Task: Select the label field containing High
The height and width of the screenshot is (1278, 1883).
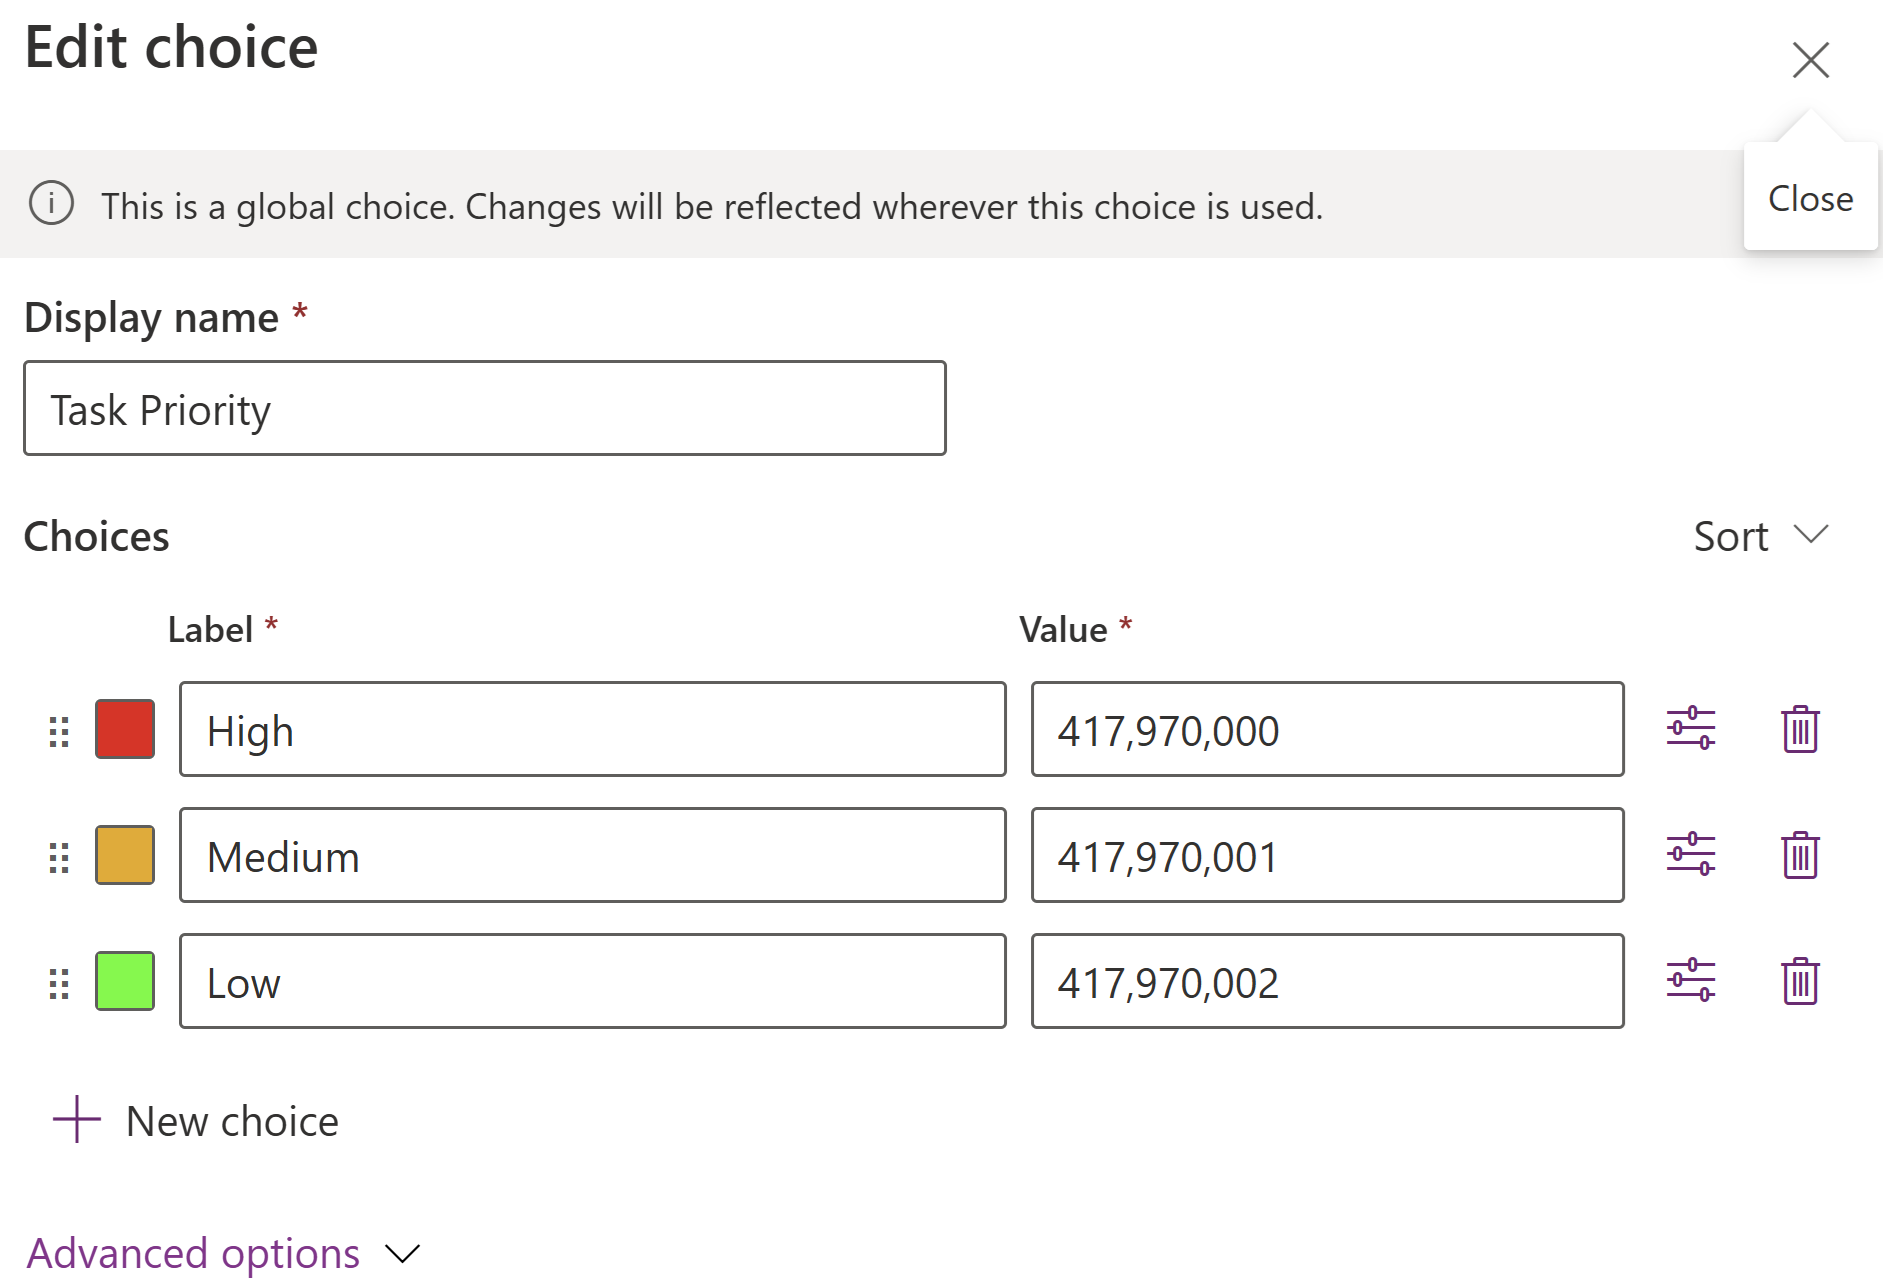Action: 592,730
